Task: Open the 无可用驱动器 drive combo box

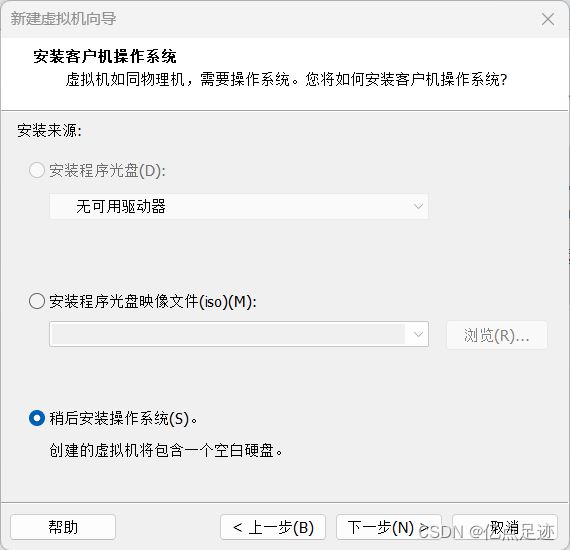Action: (239, 206)
